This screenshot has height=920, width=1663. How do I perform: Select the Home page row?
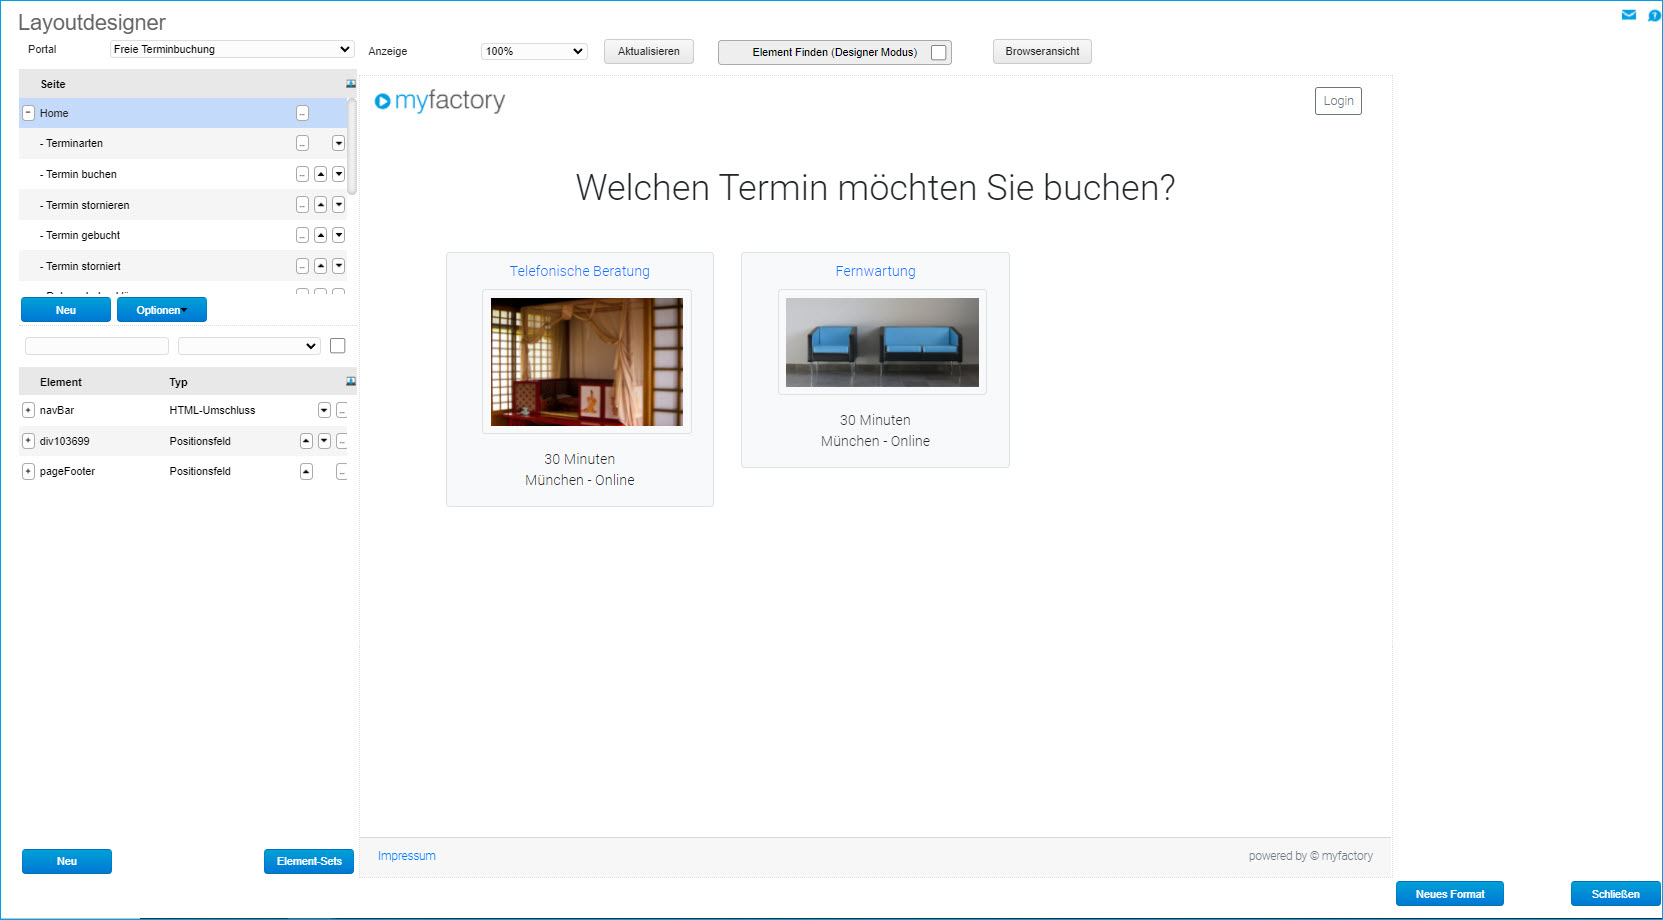tap(183, 113)
